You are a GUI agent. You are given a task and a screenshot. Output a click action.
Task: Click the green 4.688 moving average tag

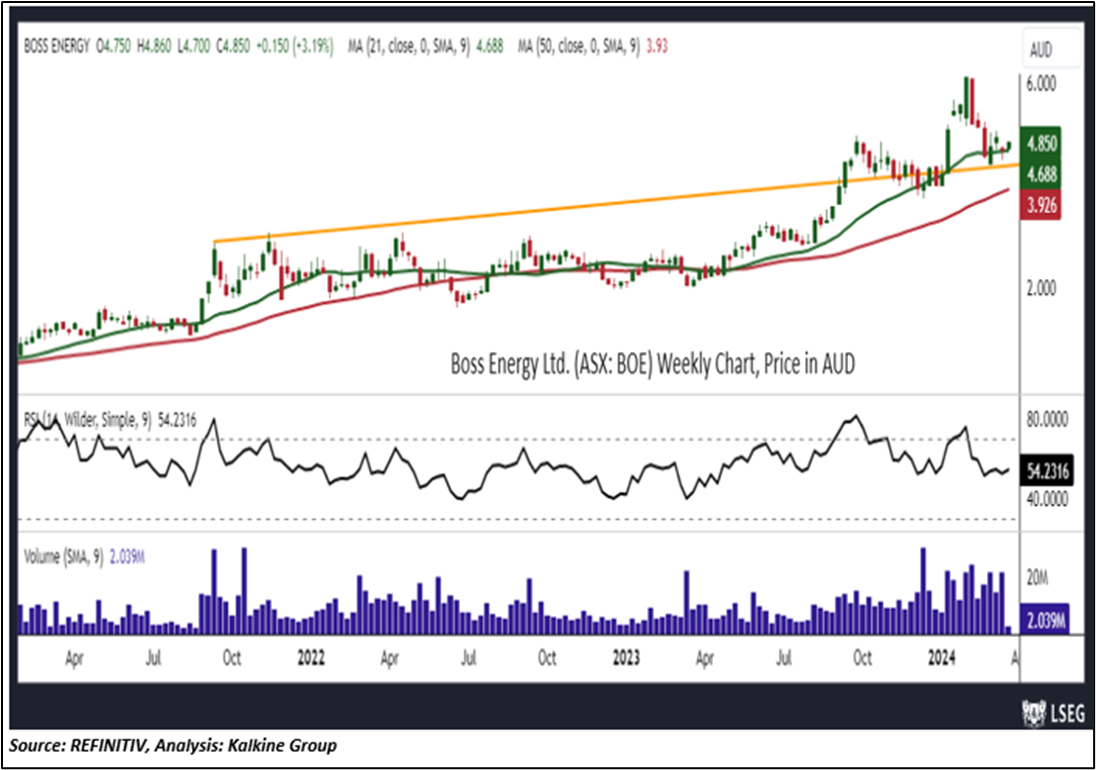(x=1041, y=173)
